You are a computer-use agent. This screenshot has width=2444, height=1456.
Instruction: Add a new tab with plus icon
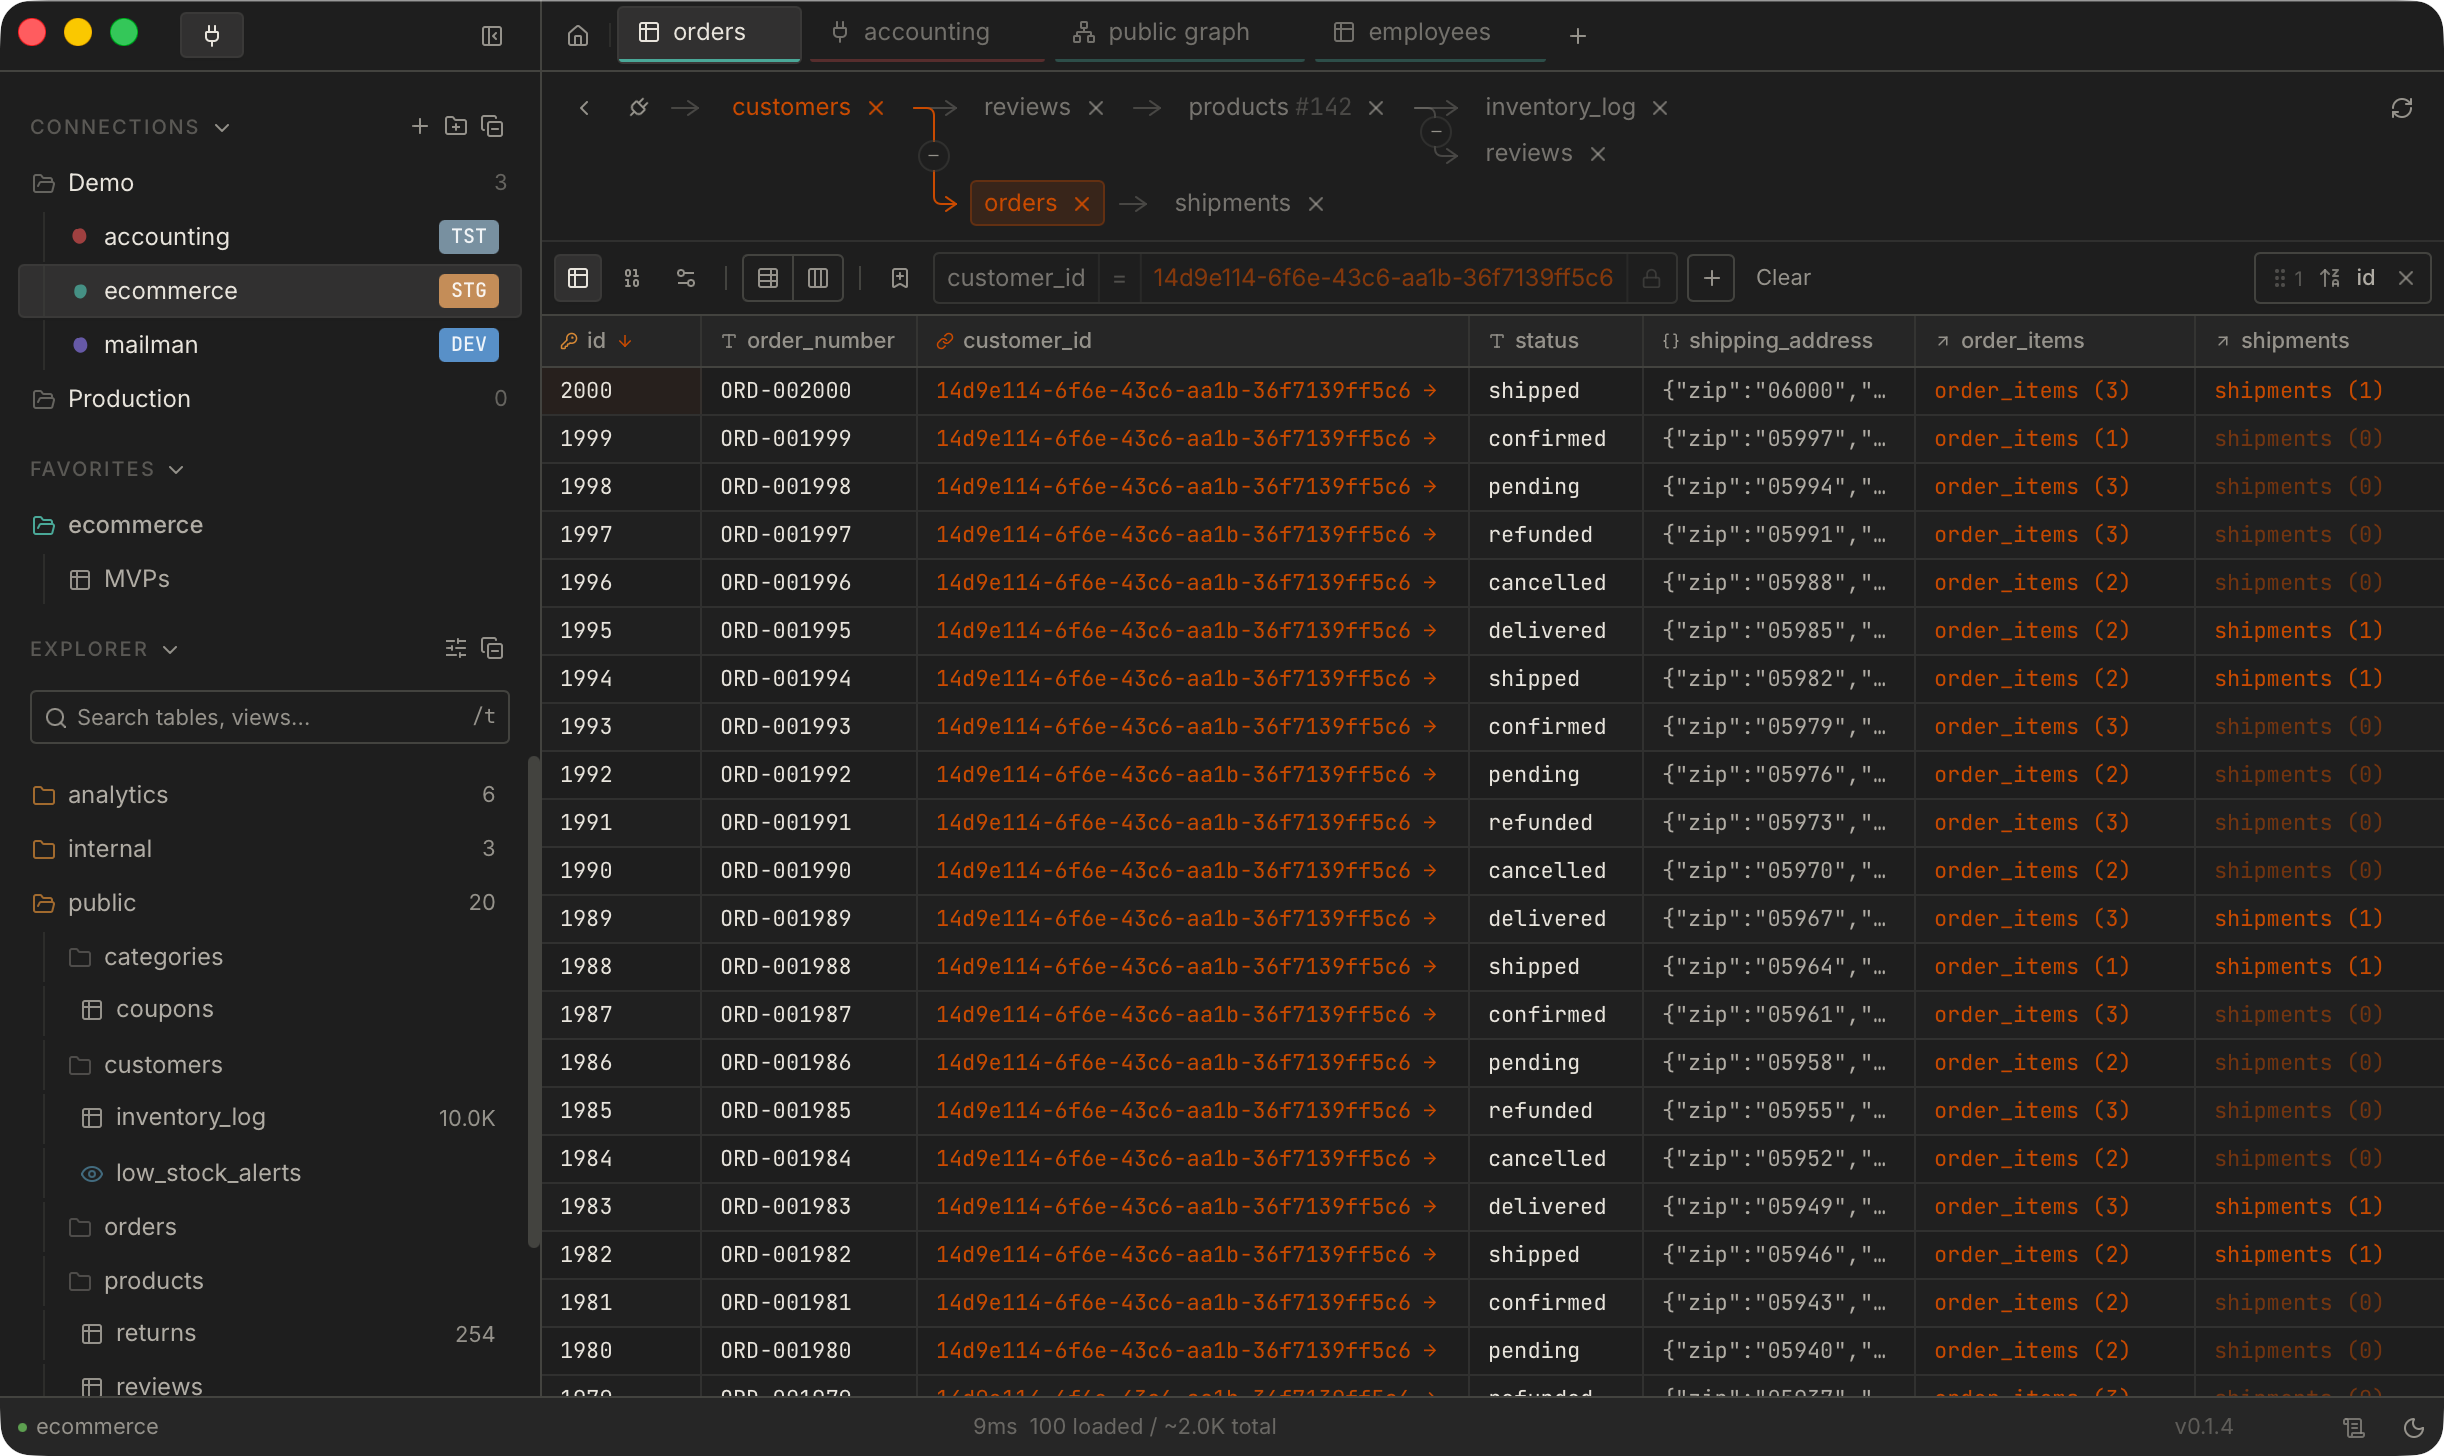[x=1577, y=36]
